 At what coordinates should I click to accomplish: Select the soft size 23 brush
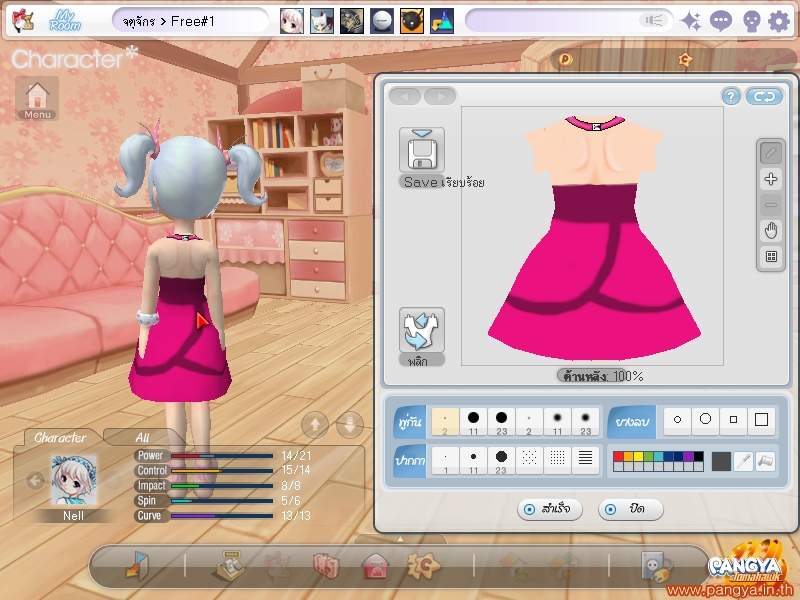coord(585,422)
